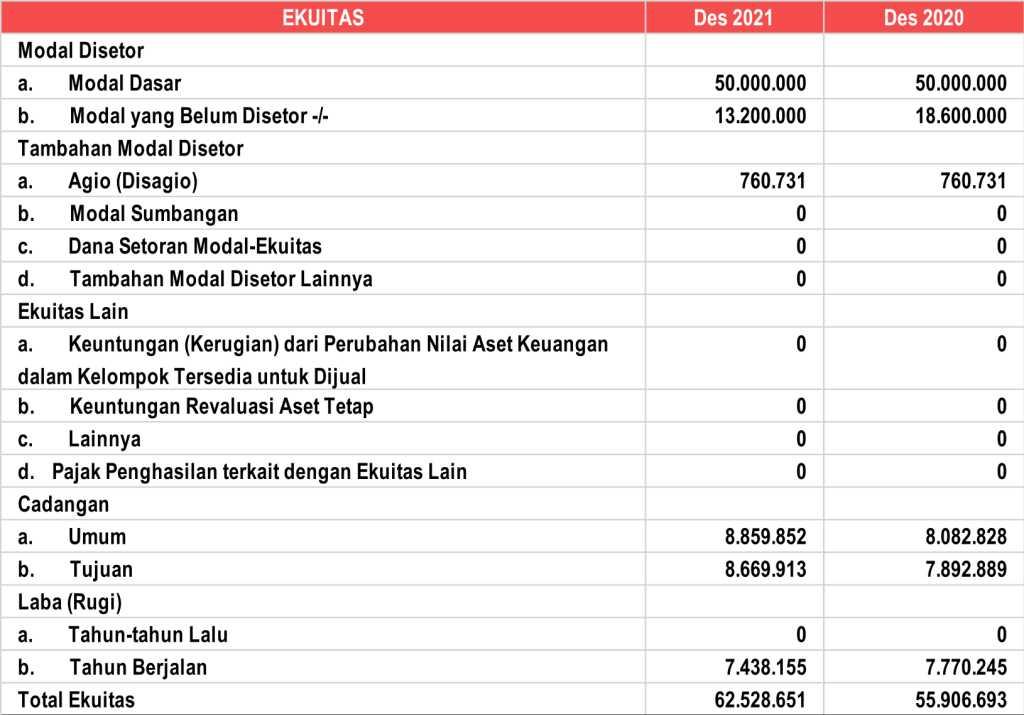Image resolution: width=1024 pixels, height=715 pixels.
Task: Click the Dana Setoran Modal-Ekuitas label
Action: coord(195,246)
